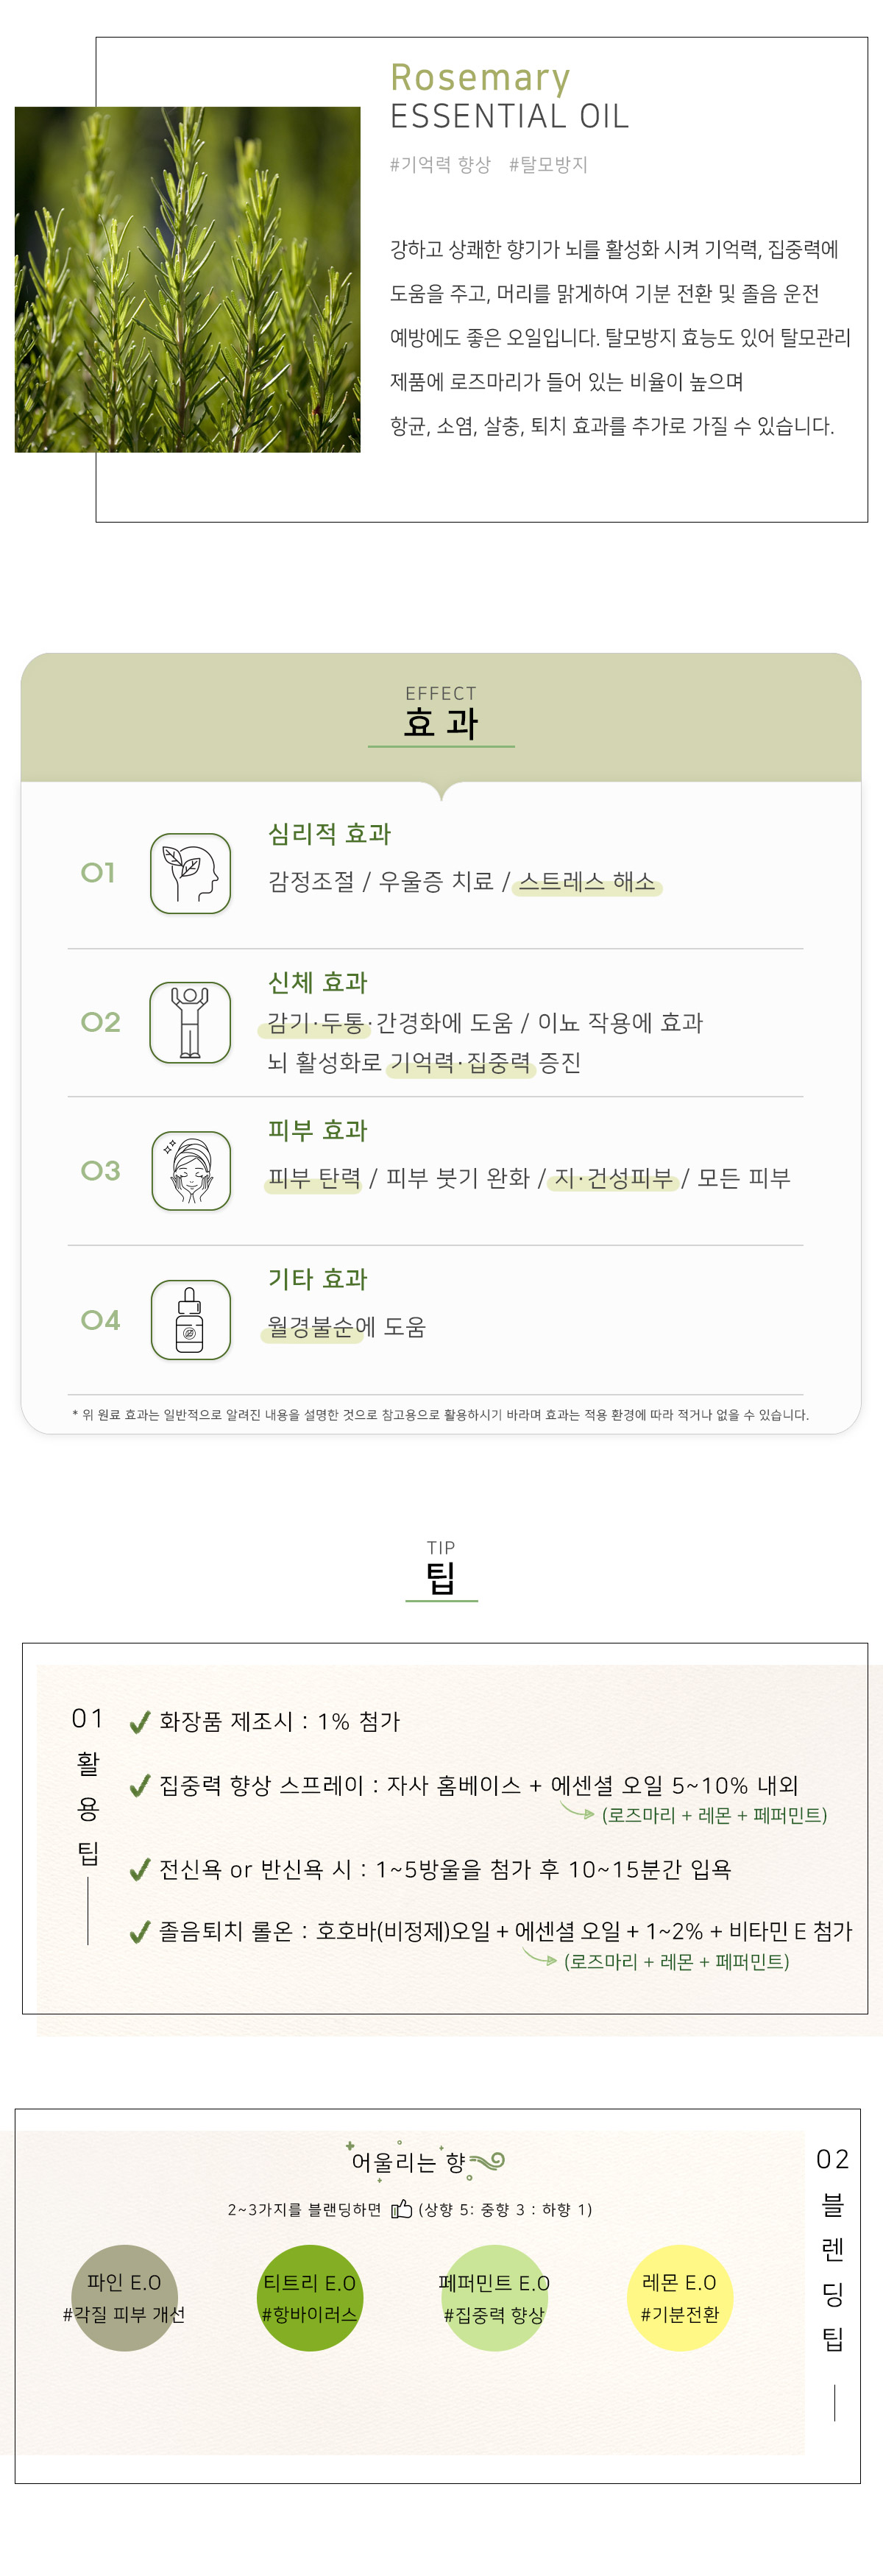
Task: Click the rosemary plant photo
Action: tap(187, 280)
